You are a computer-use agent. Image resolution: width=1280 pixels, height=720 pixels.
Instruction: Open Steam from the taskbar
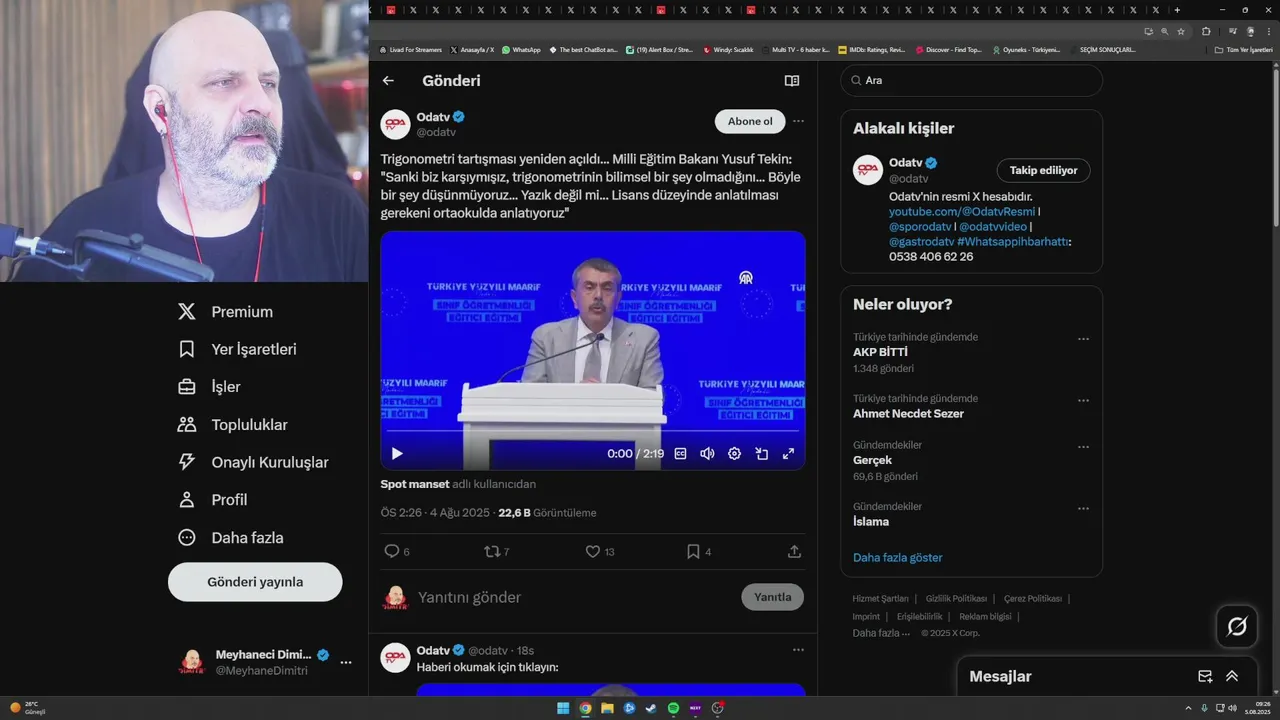tap(651, 708)
